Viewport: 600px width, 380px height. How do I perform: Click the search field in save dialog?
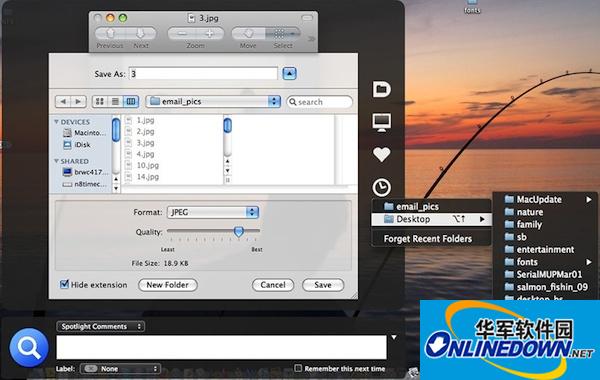[x=319, y=102]
